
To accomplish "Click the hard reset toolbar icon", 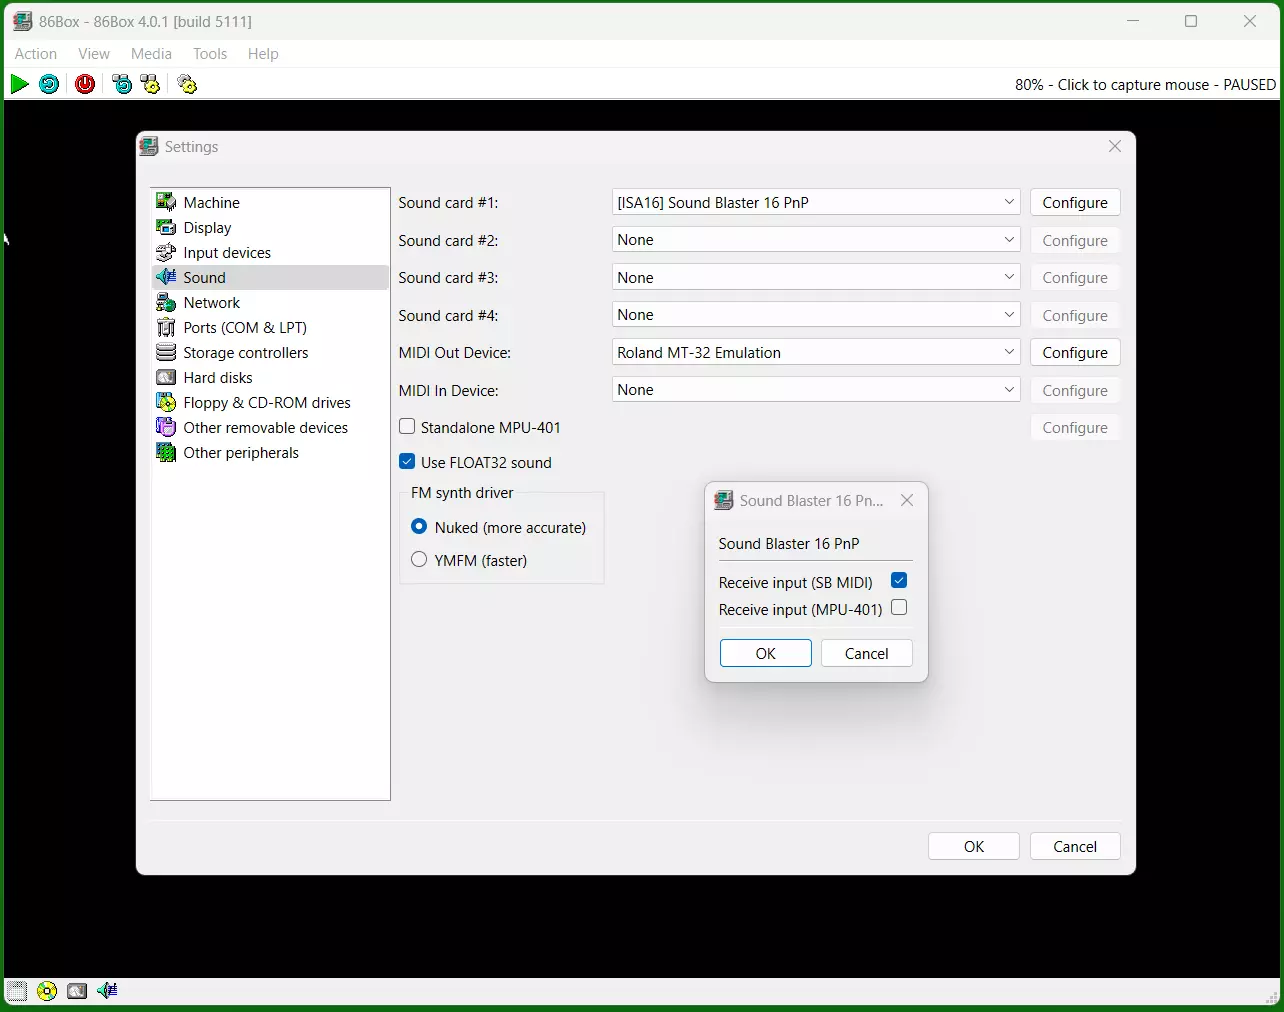I will coord(49,84).
